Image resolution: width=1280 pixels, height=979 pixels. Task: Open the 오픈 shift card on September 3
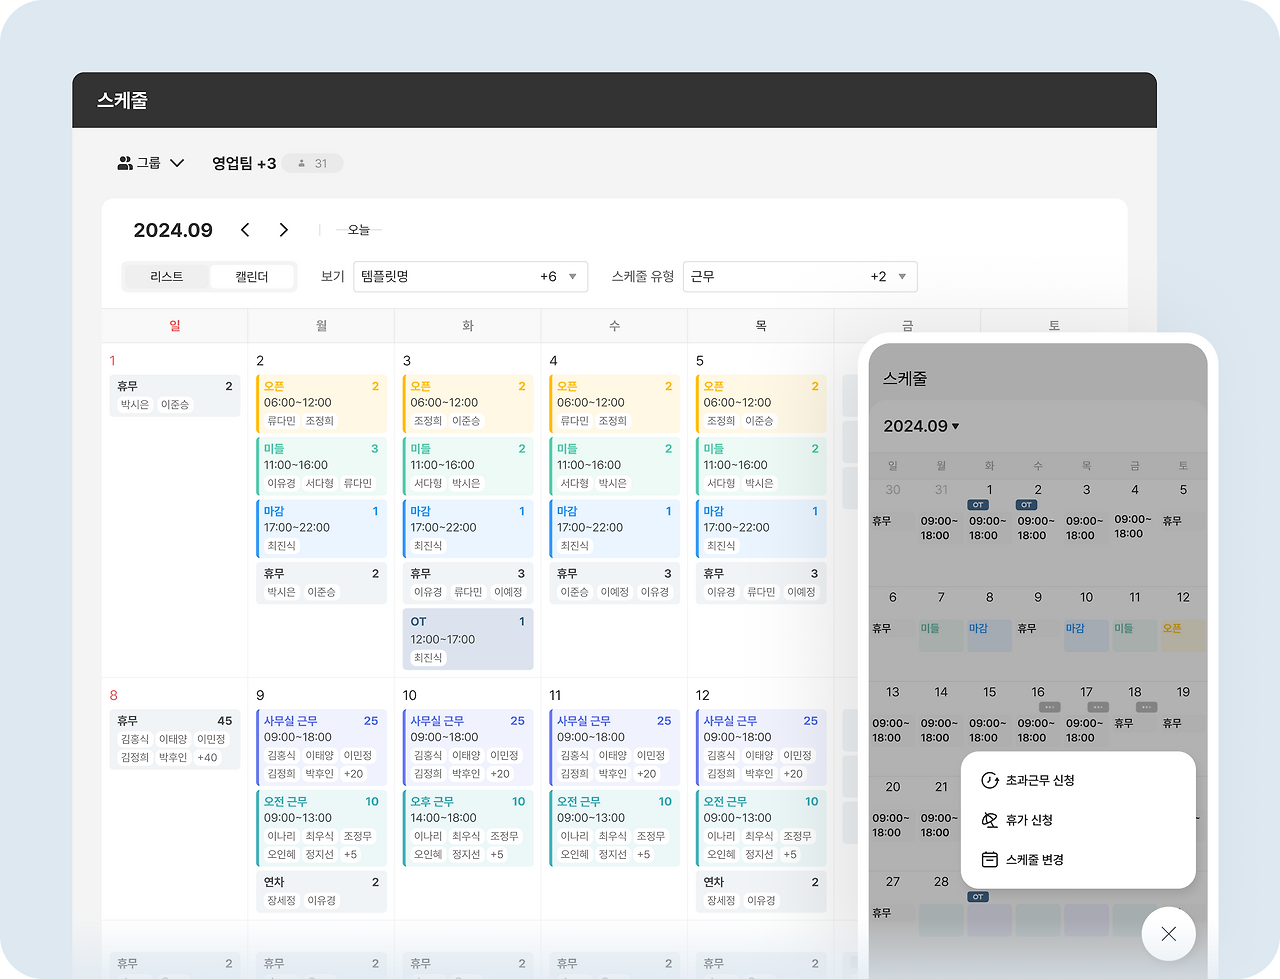468,403
